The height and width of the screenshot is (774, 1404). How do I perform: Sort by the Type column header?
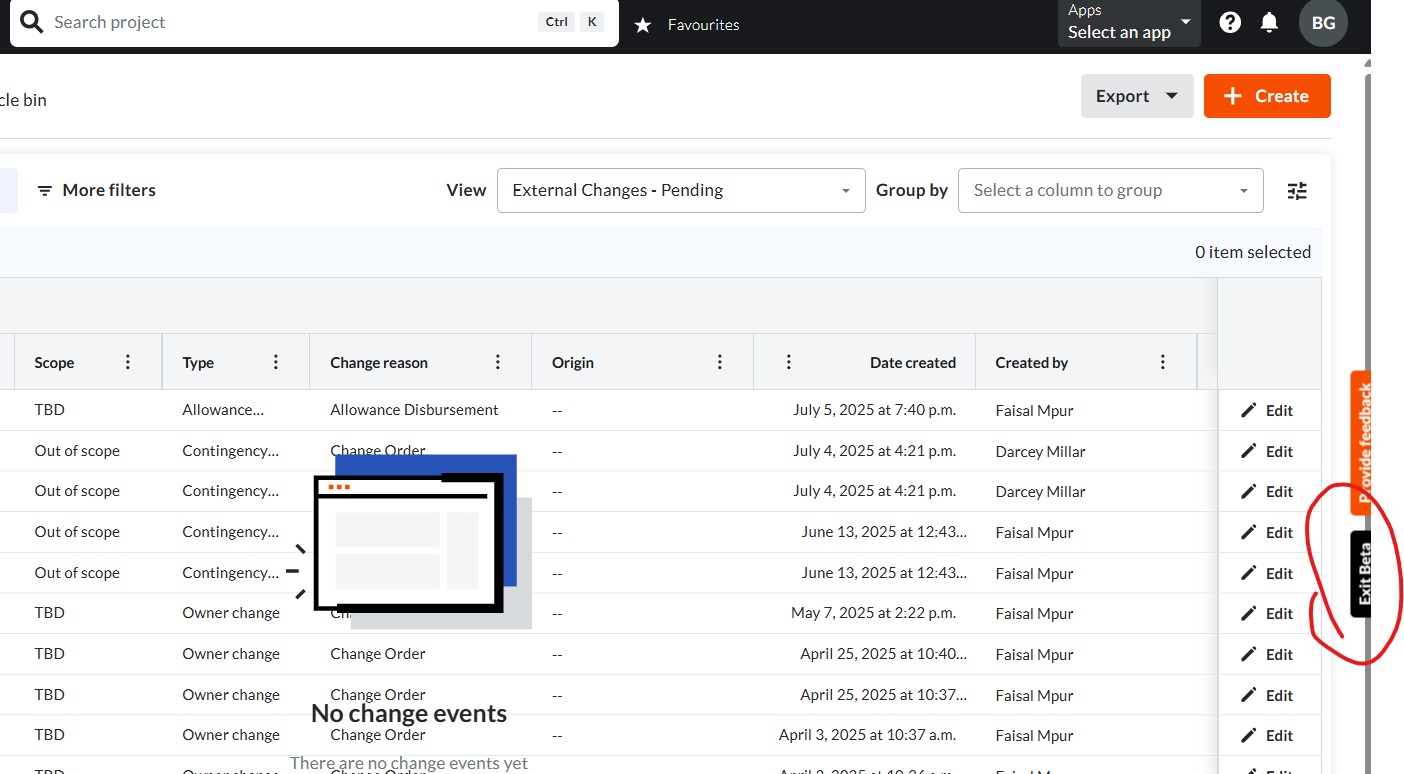pyautogui.click(x=198, y=363)
